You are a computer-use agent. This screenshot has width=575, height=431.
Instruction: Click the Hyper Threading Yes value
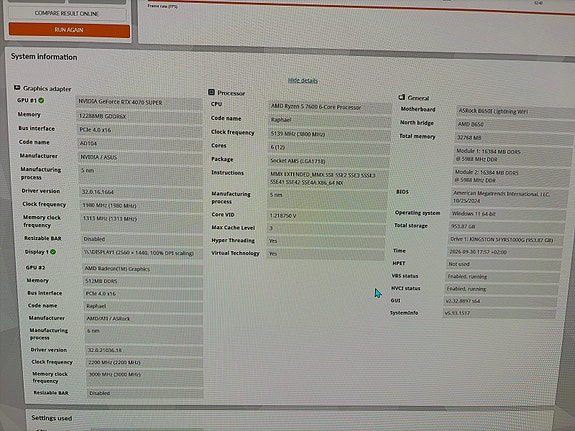coord(326,241)
